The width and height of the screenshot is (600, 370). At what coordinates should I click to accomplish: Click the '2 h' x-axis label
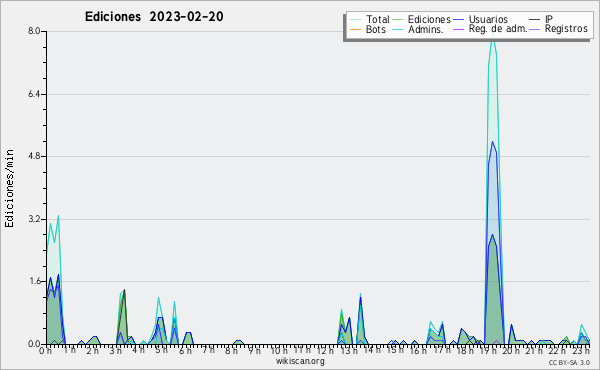[92, 351]
